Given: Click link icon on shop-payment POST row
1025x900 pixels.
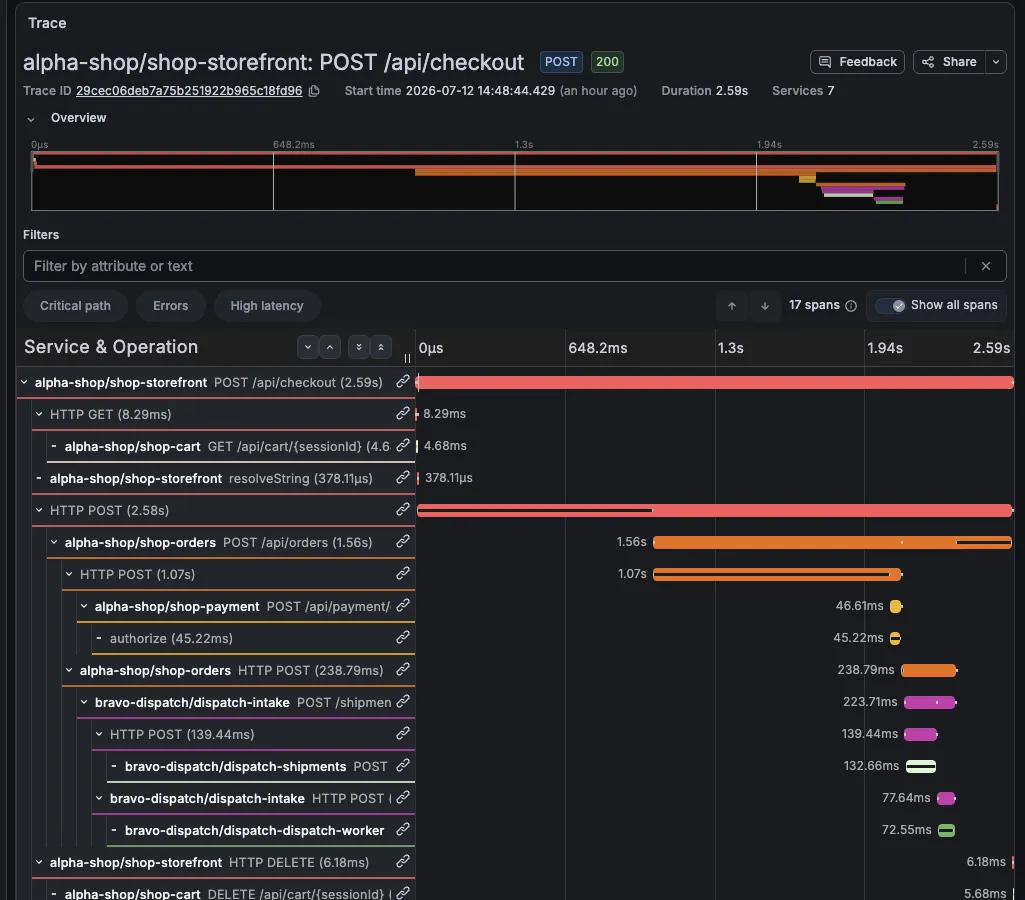Looking at the screenshot, I should (403, 606).
